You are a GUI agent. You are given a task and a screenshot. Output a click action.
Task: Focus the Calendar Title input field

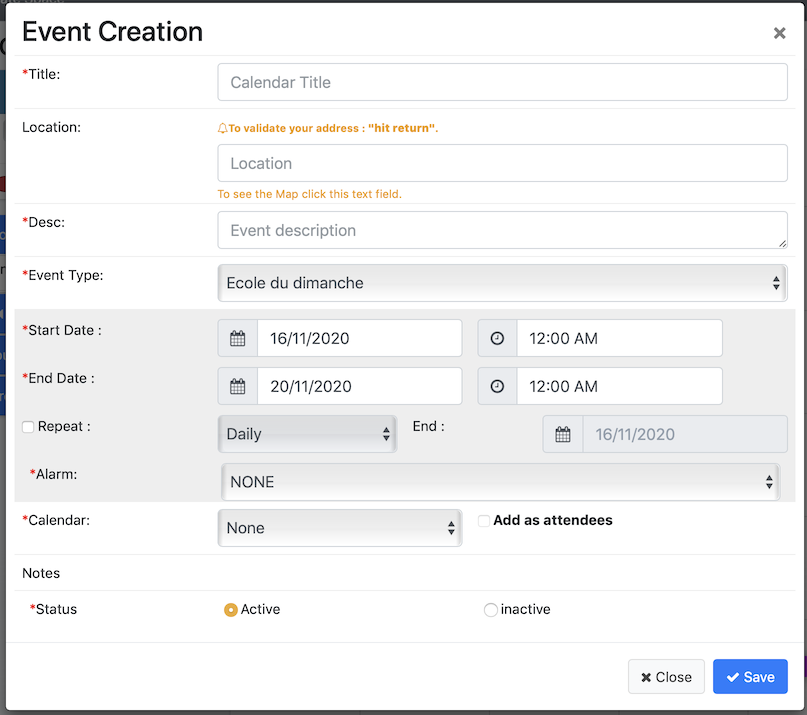tap(502, 82)
